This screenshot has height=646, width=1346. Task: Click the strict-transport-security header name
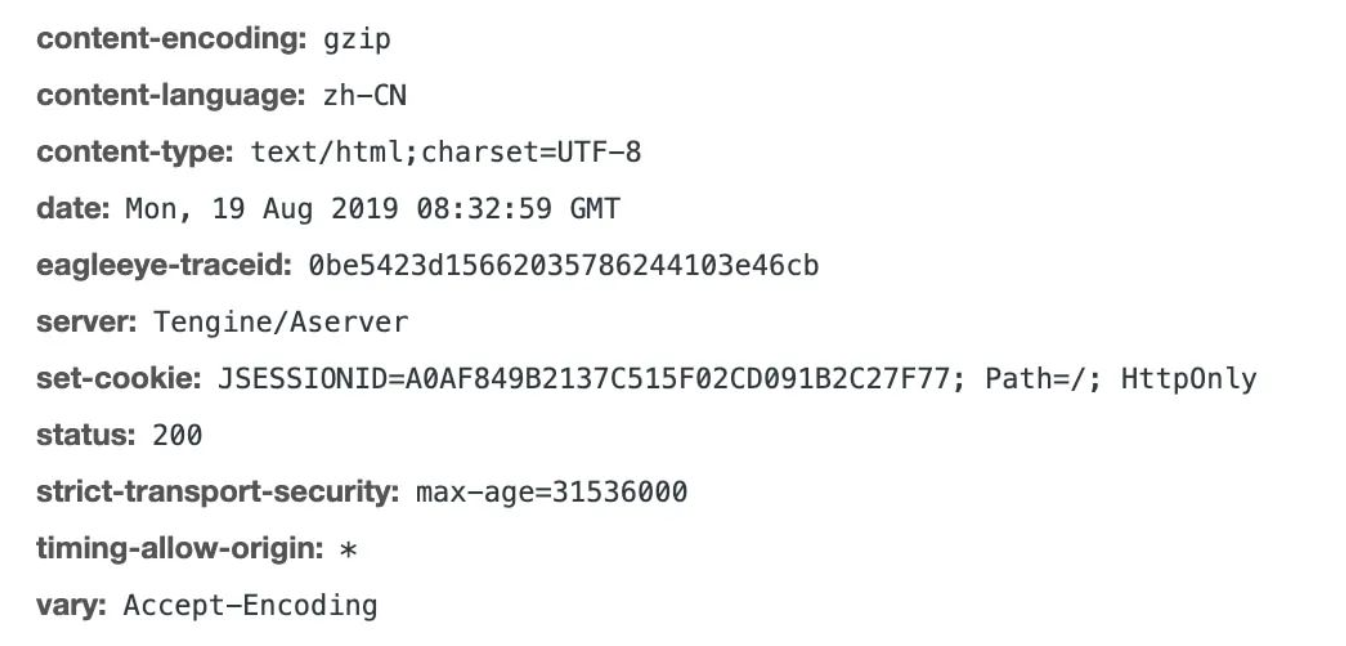217,492
